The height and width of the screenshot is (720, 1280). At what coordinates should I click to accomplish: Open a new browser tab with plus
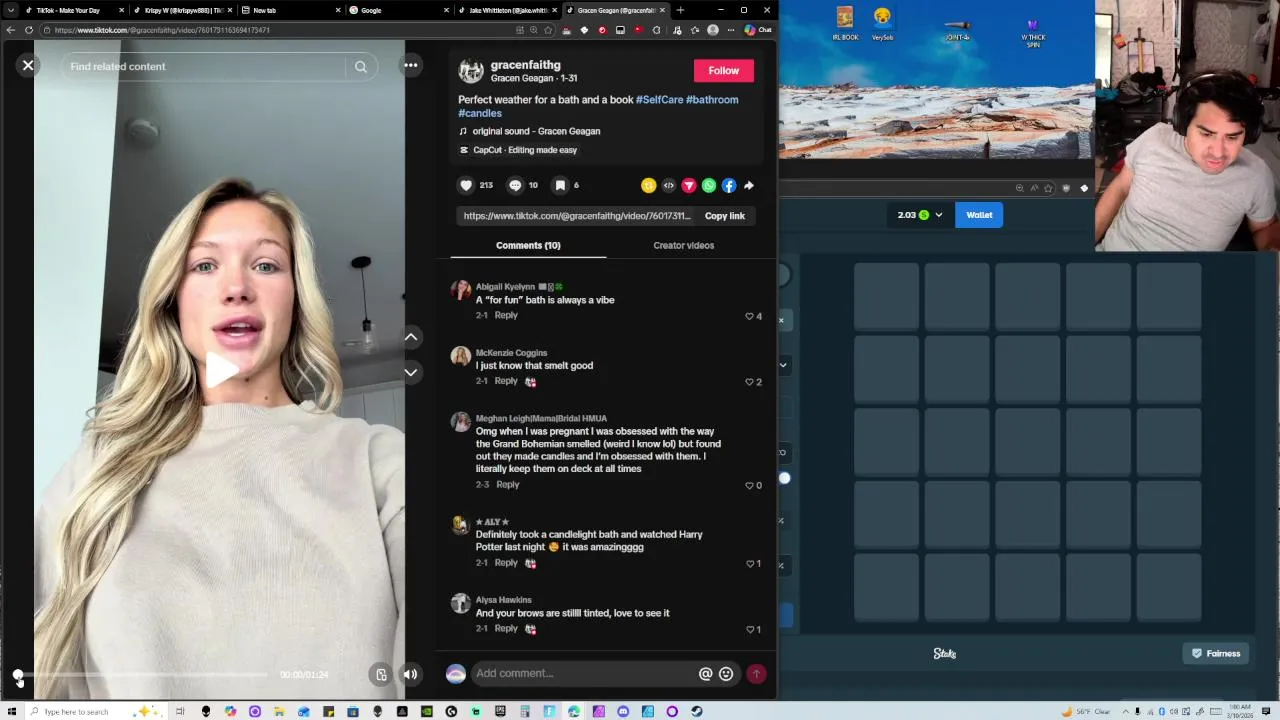(680, 10)
